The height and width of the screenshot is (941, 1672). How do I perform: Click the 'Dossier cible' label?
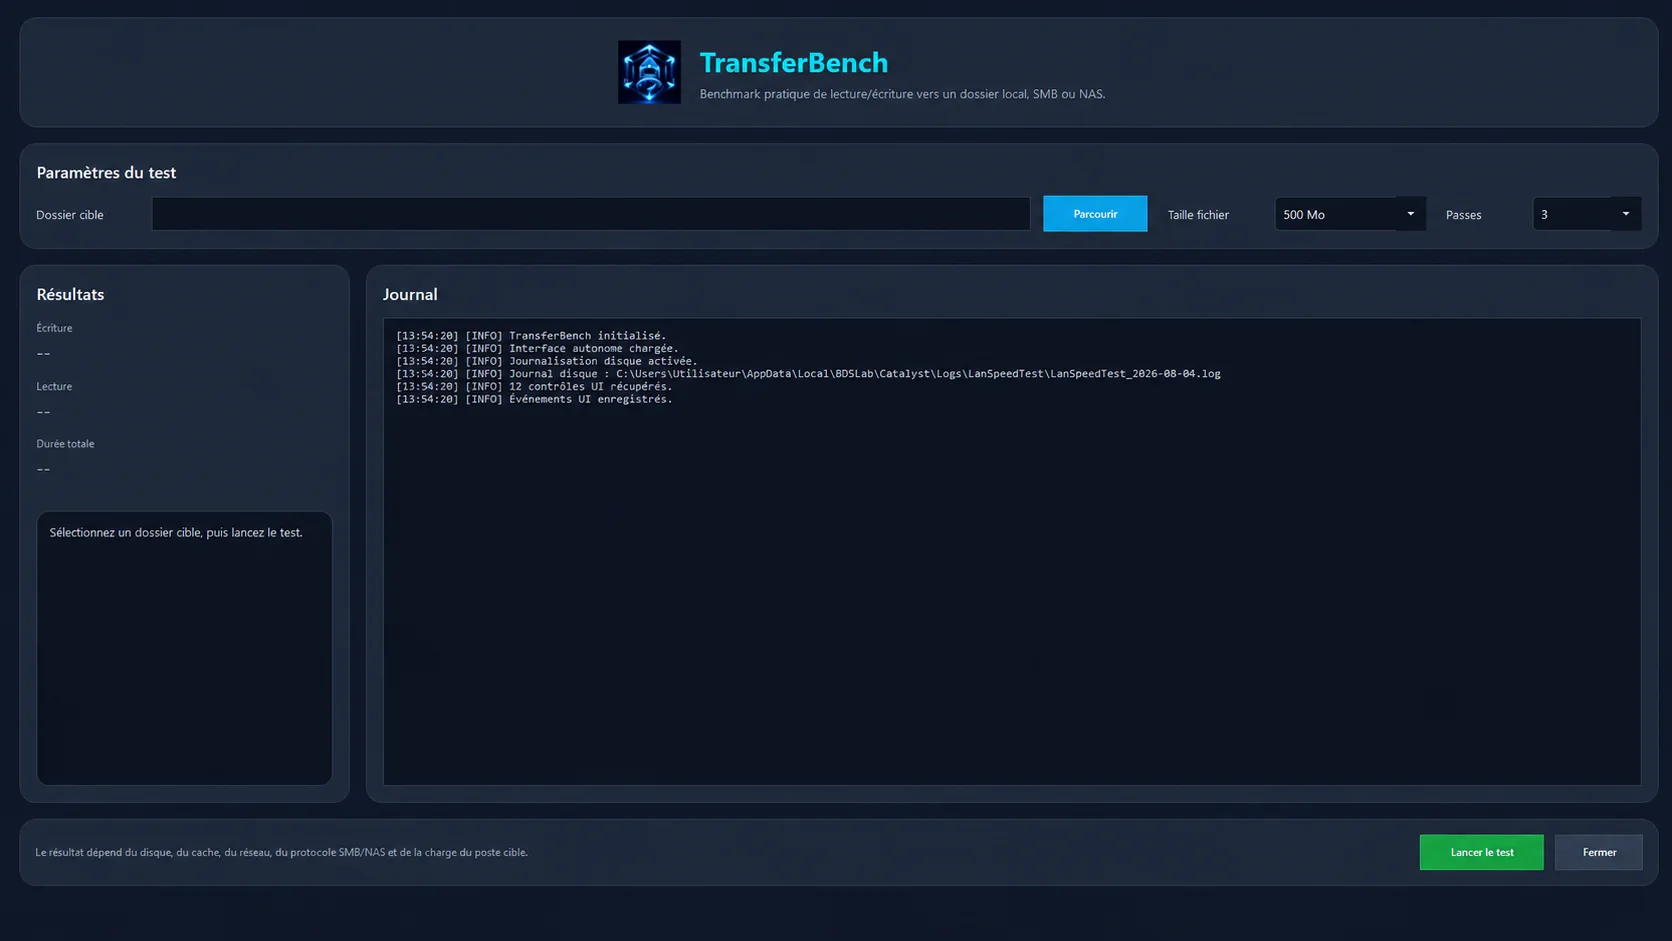point(70,215)
